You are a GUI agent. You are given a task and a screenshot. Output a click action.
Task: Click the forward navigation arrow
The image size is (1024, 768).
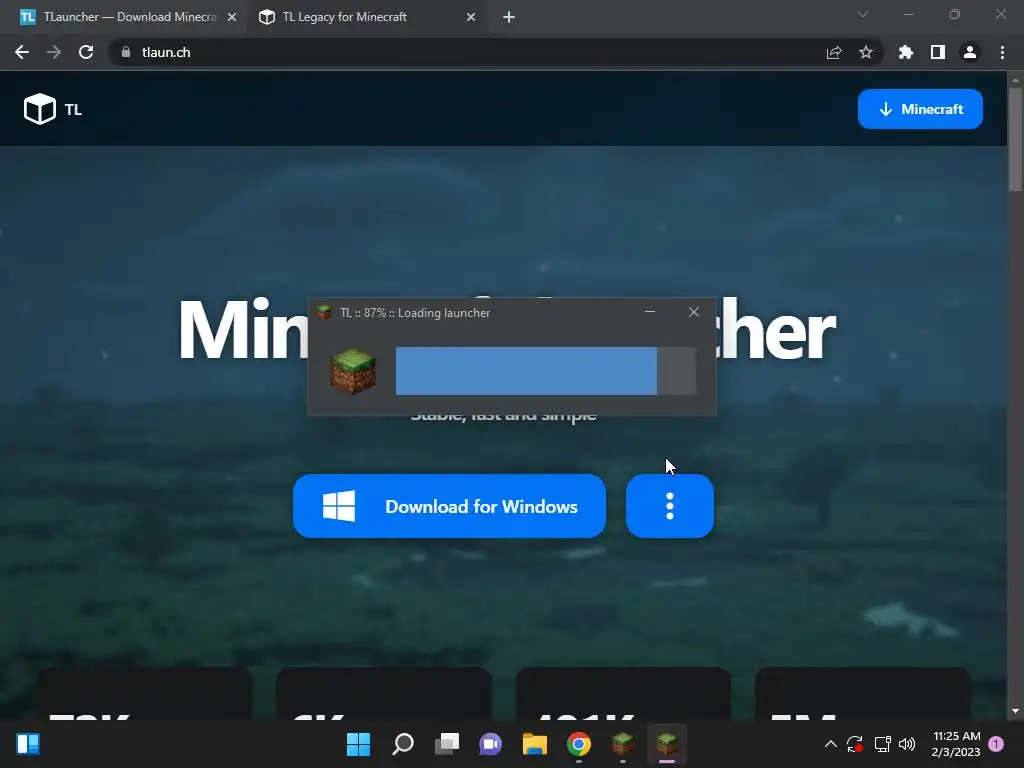(54, 52)
